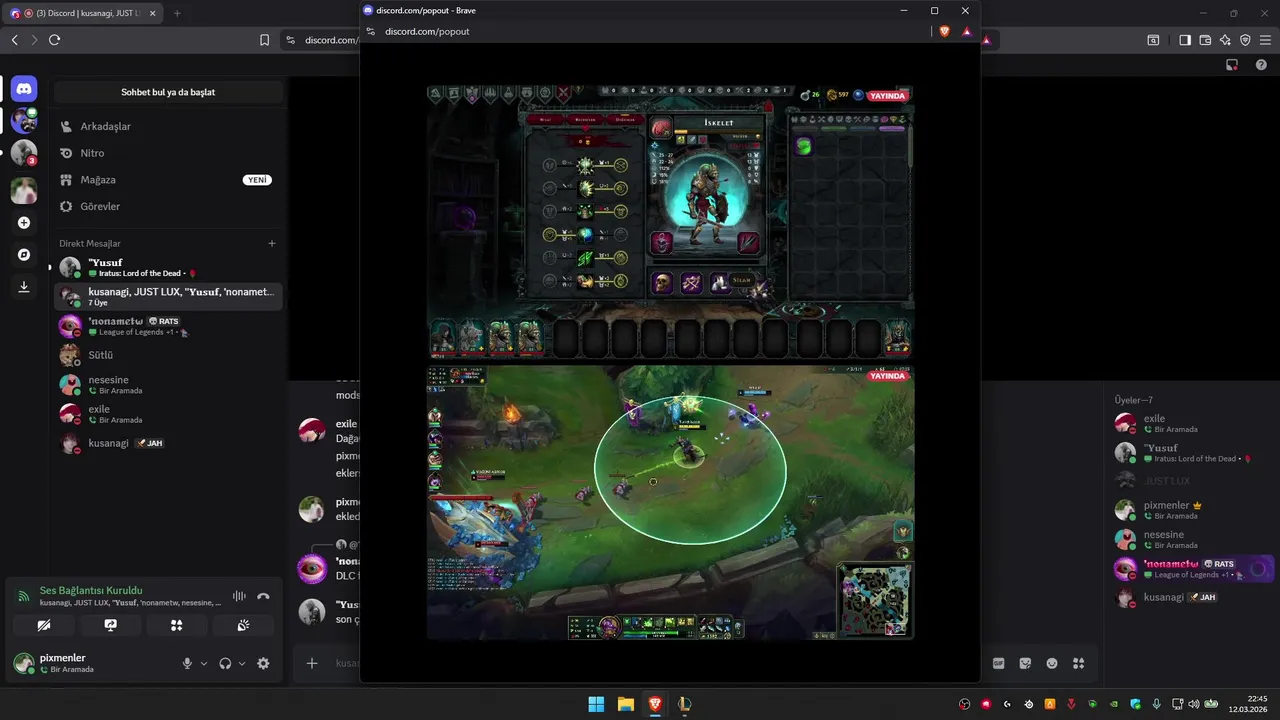Mute the microphone for pixmenler
This screenshot has width=1280, height=720.
tap(187, 663)
